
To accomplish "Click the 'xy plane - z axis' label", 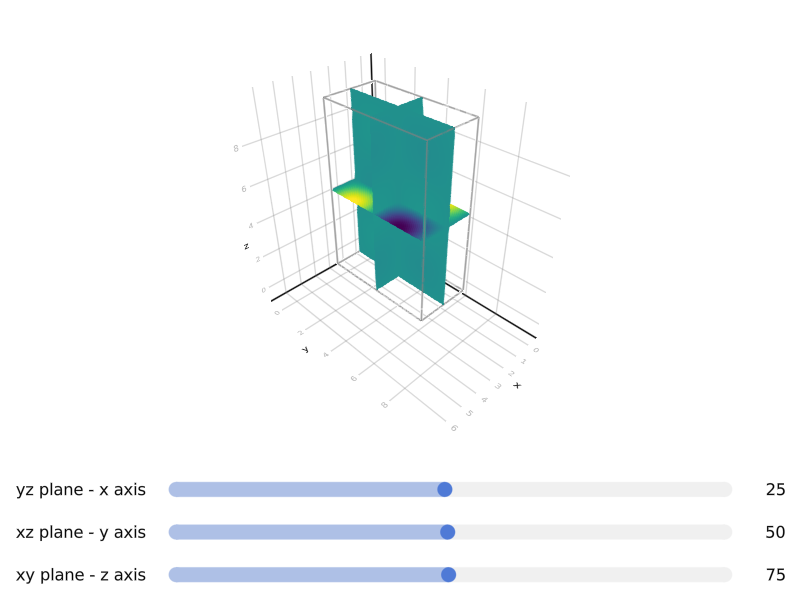I will click(x=81, y=575).
